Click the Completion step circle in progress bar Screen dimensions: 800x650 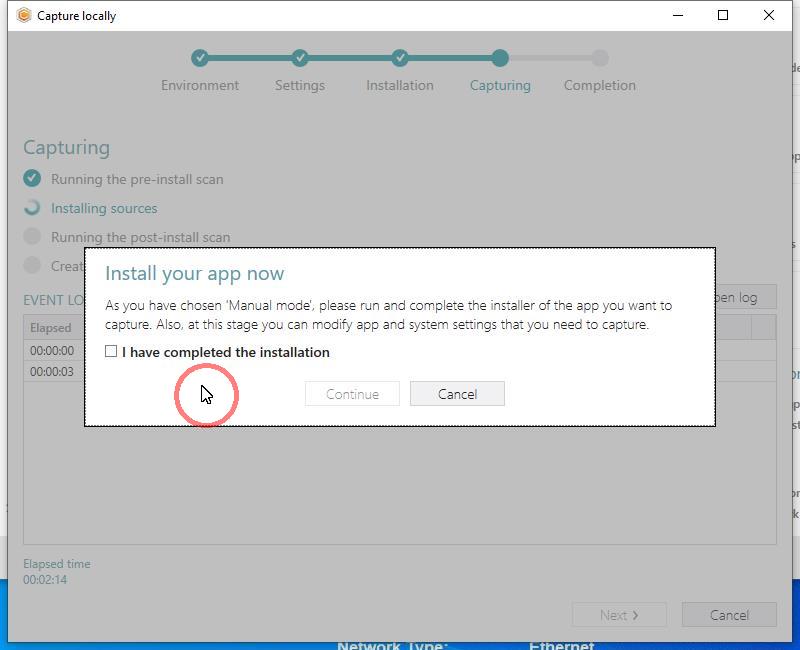599,58
